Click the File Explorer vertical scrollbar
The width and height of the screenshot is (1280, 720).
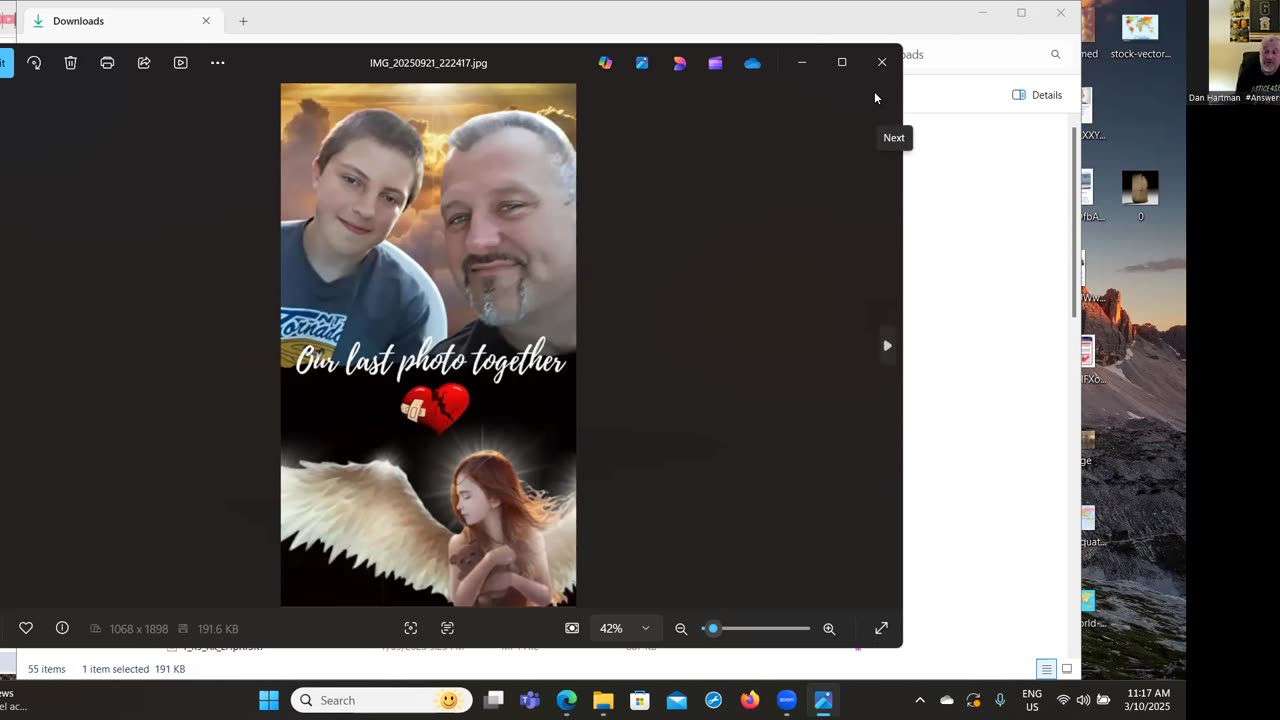pos(1075,222)
